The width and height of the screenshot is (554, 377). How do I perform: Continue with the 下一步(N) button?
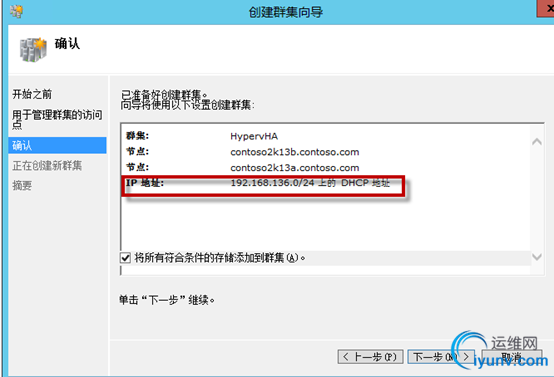pos(441,357)
